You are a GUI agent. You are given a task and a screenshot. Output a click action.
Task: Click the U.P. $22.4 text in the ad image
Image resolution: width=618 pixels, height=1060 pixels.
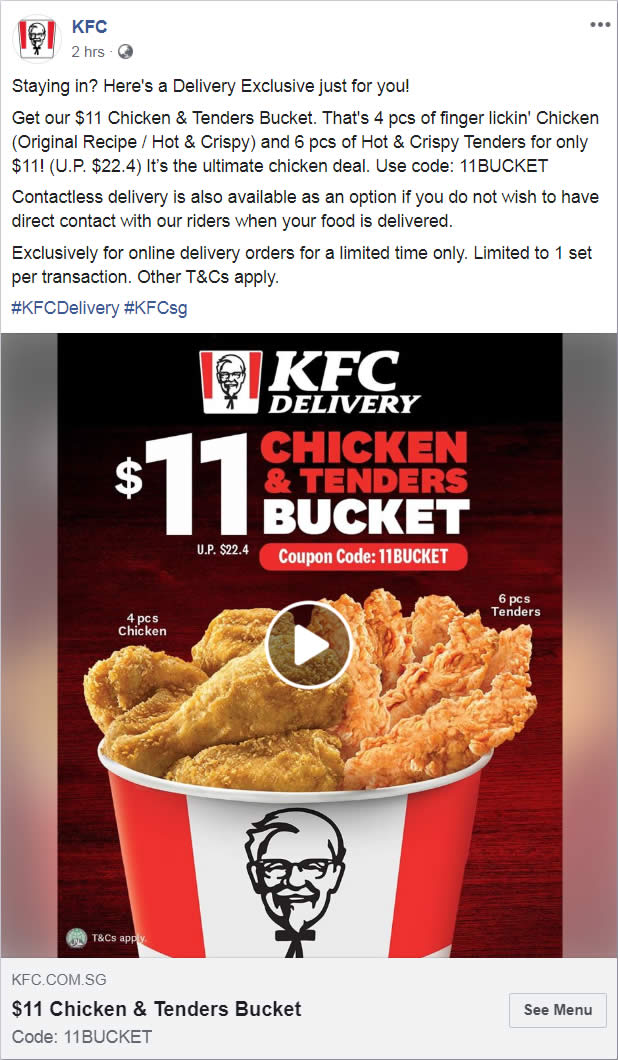[x=222, y=550]
